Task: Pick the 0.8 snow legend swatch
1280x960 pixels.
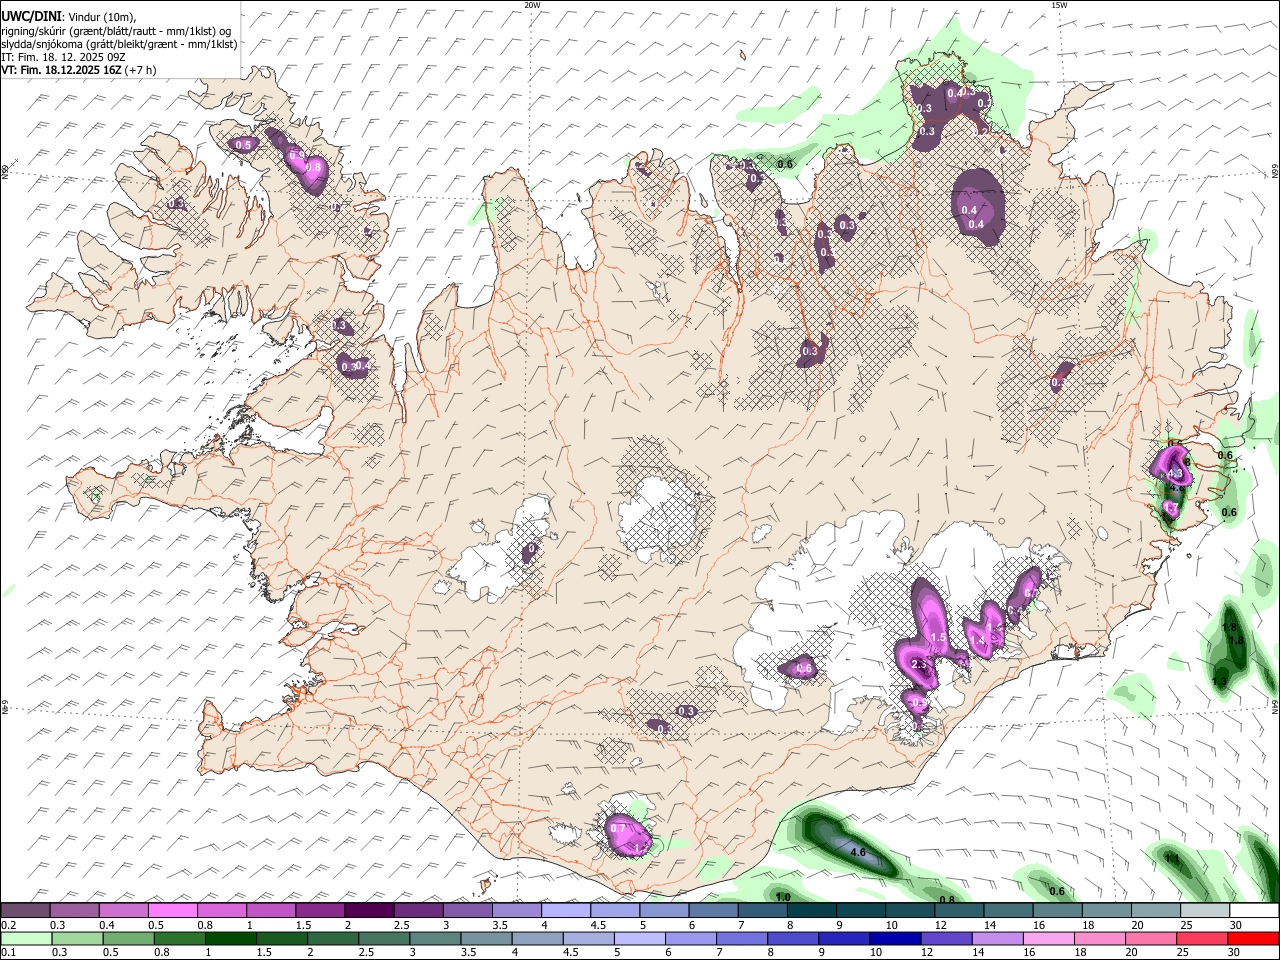Action: (221, 911)
